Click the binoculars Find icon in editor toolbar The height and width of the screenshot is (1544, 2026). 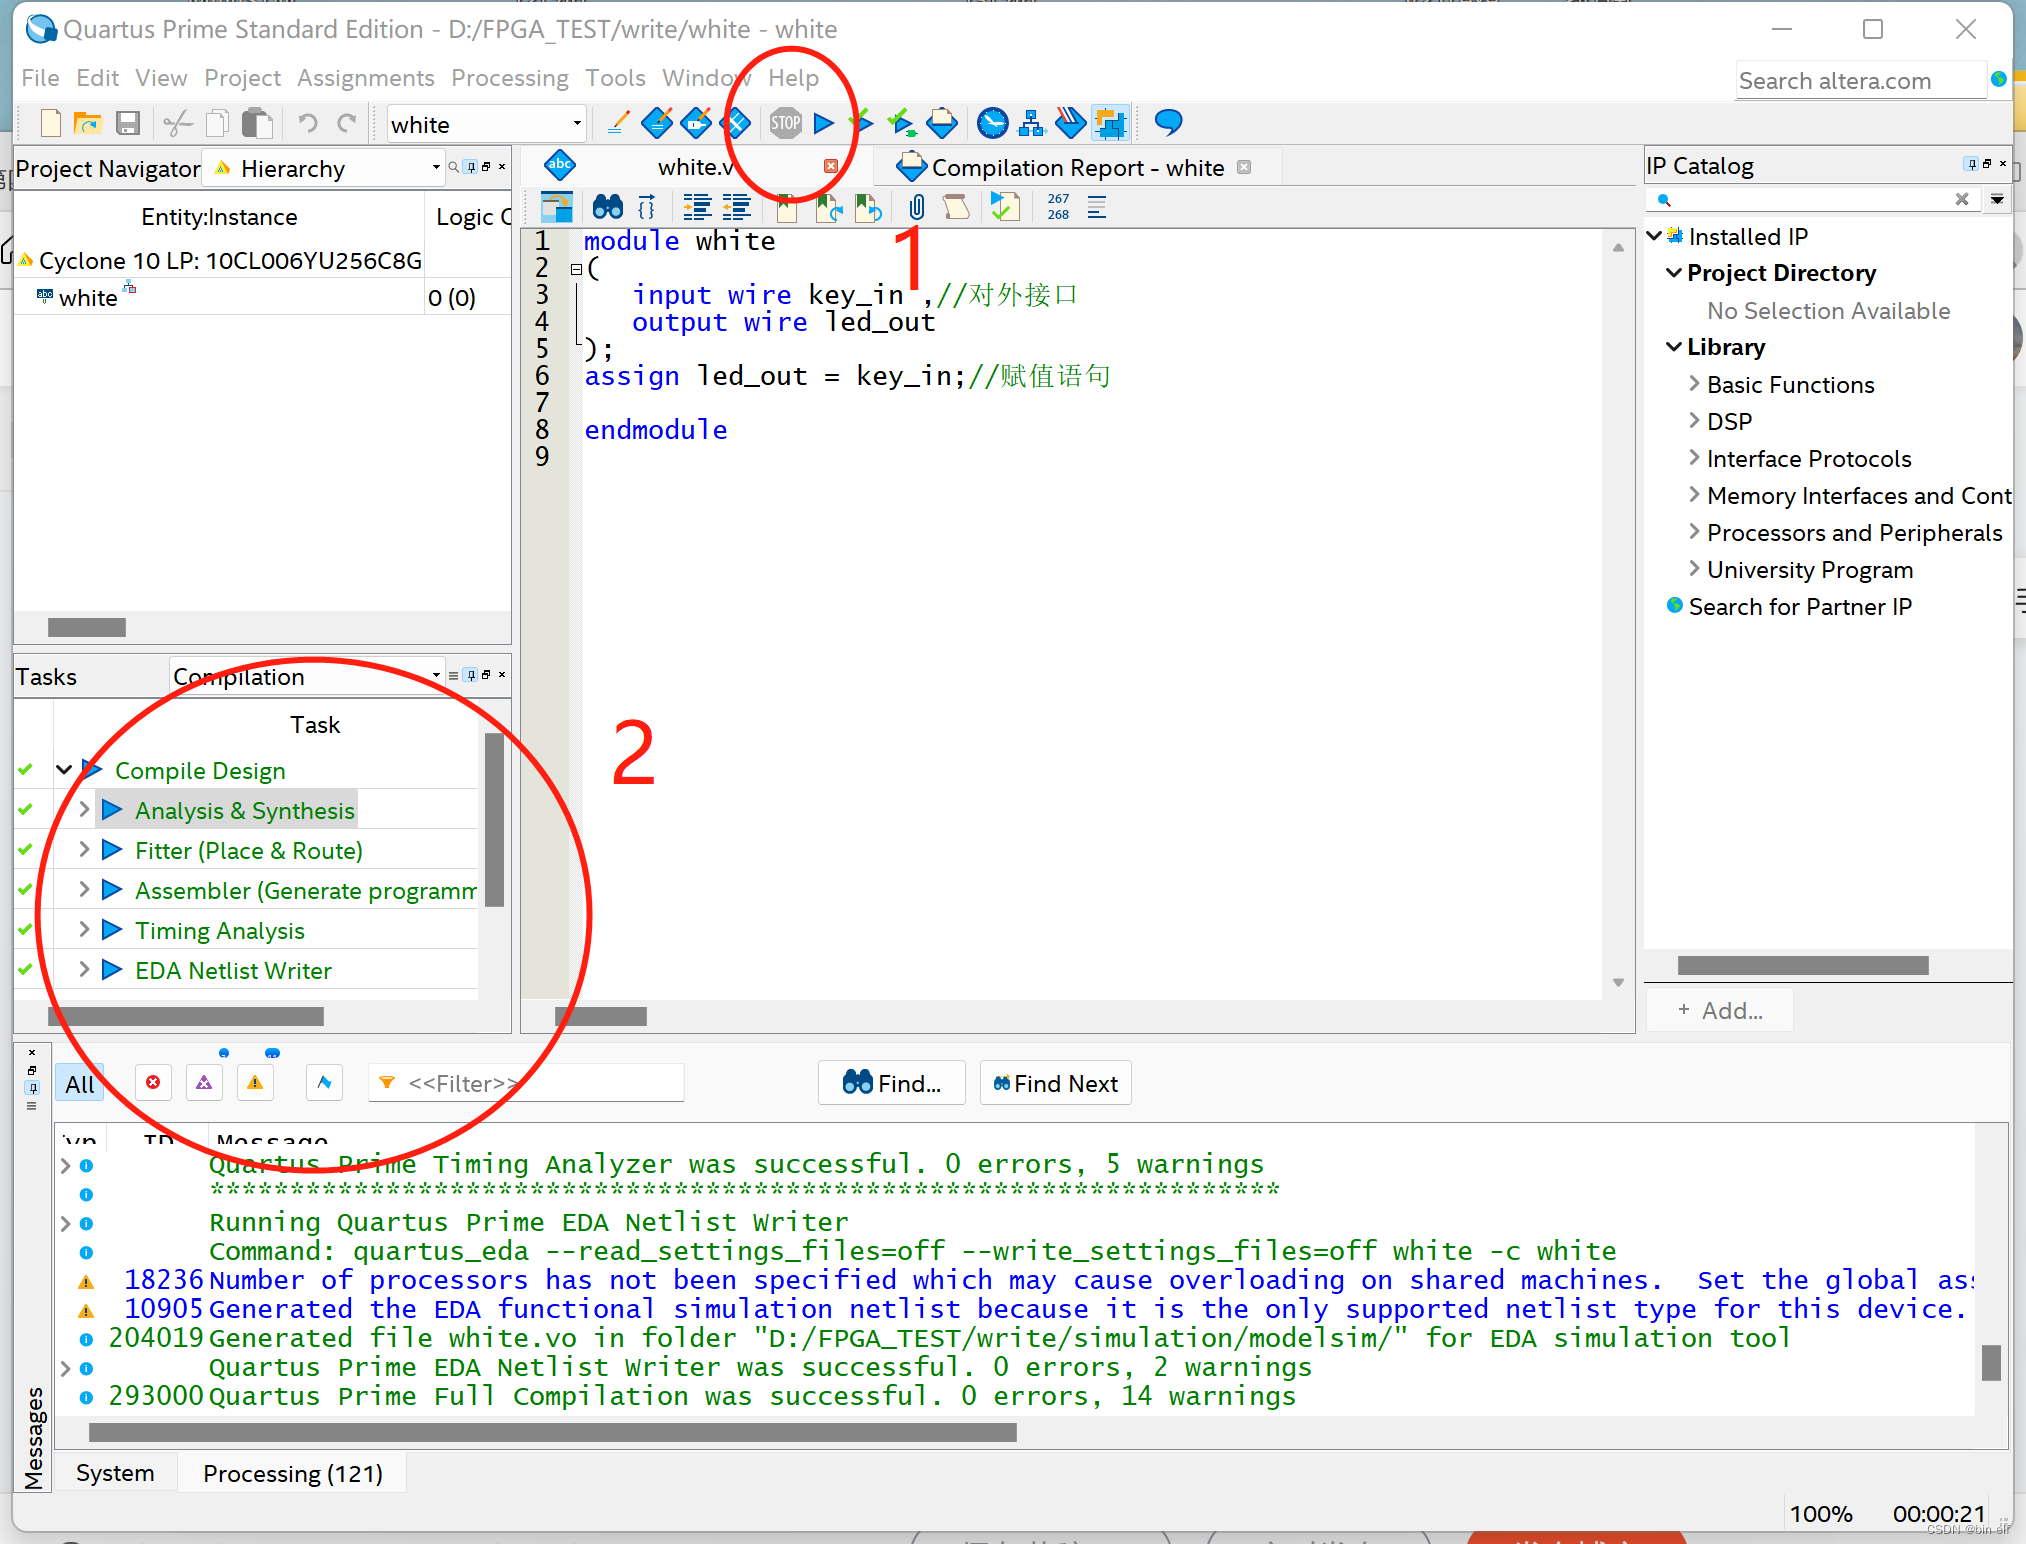click(x=607, y=207)
